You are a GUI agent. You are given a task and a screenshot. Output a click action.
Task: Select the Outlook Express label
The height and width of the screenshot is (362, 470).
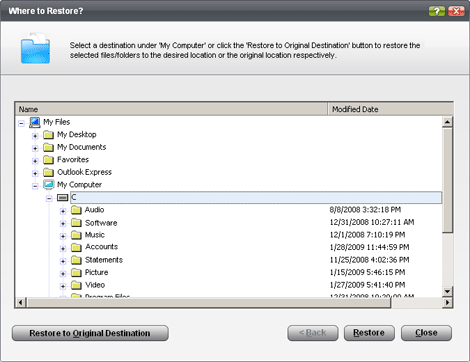(x=84, y=172)
